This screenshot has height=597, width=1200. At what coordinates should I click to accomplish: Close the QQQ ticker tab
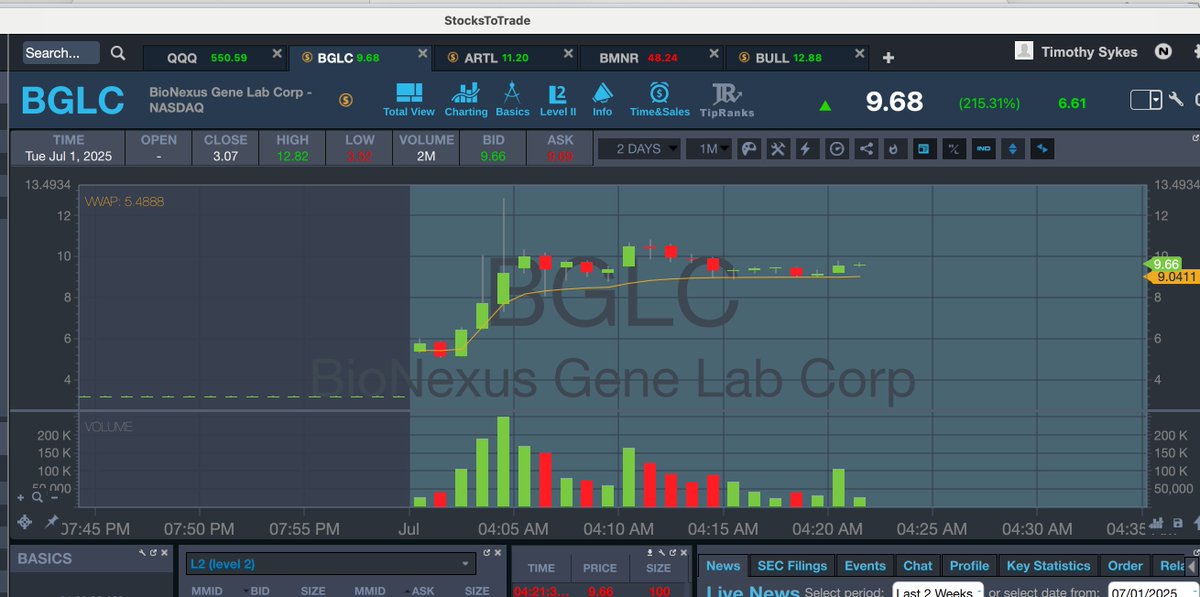click(x=277, y=54)
